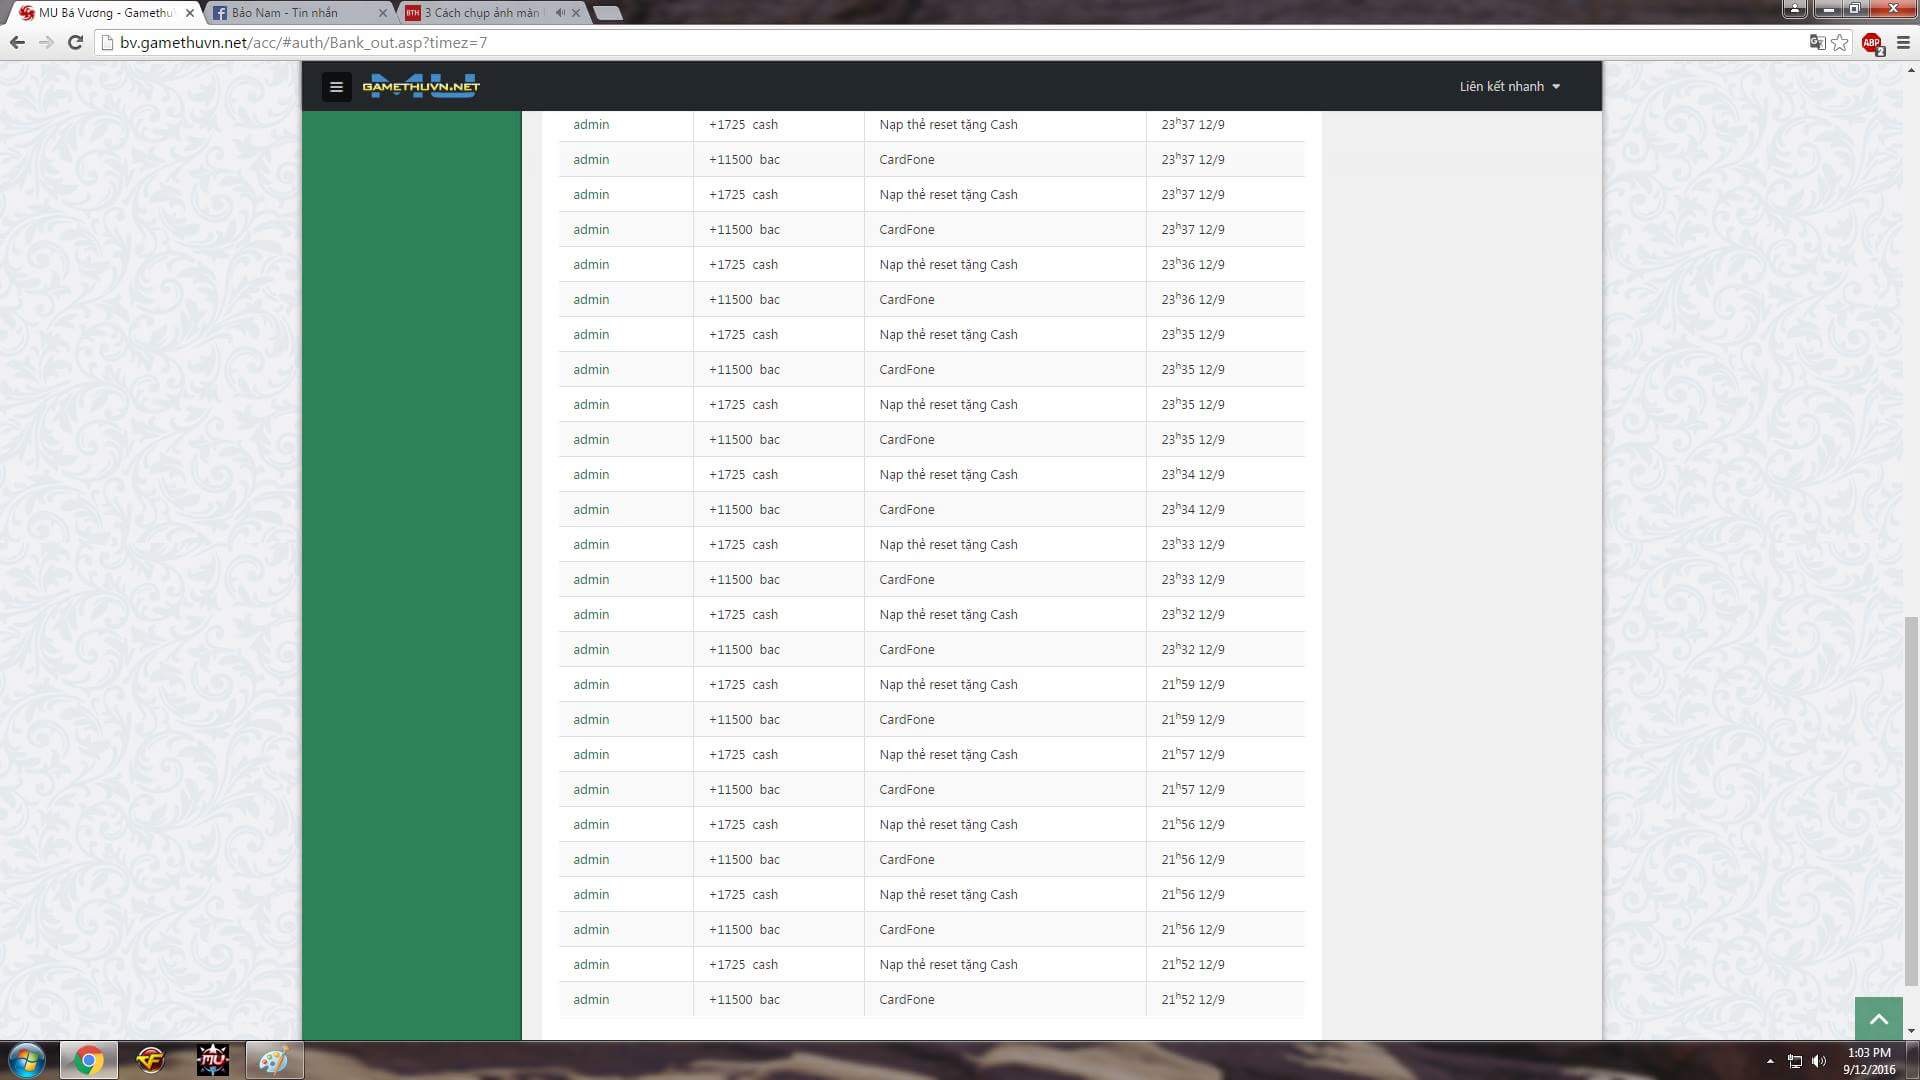Go back using browser back arrow
Screen dimensions: 1920x1080
[17, 42]
